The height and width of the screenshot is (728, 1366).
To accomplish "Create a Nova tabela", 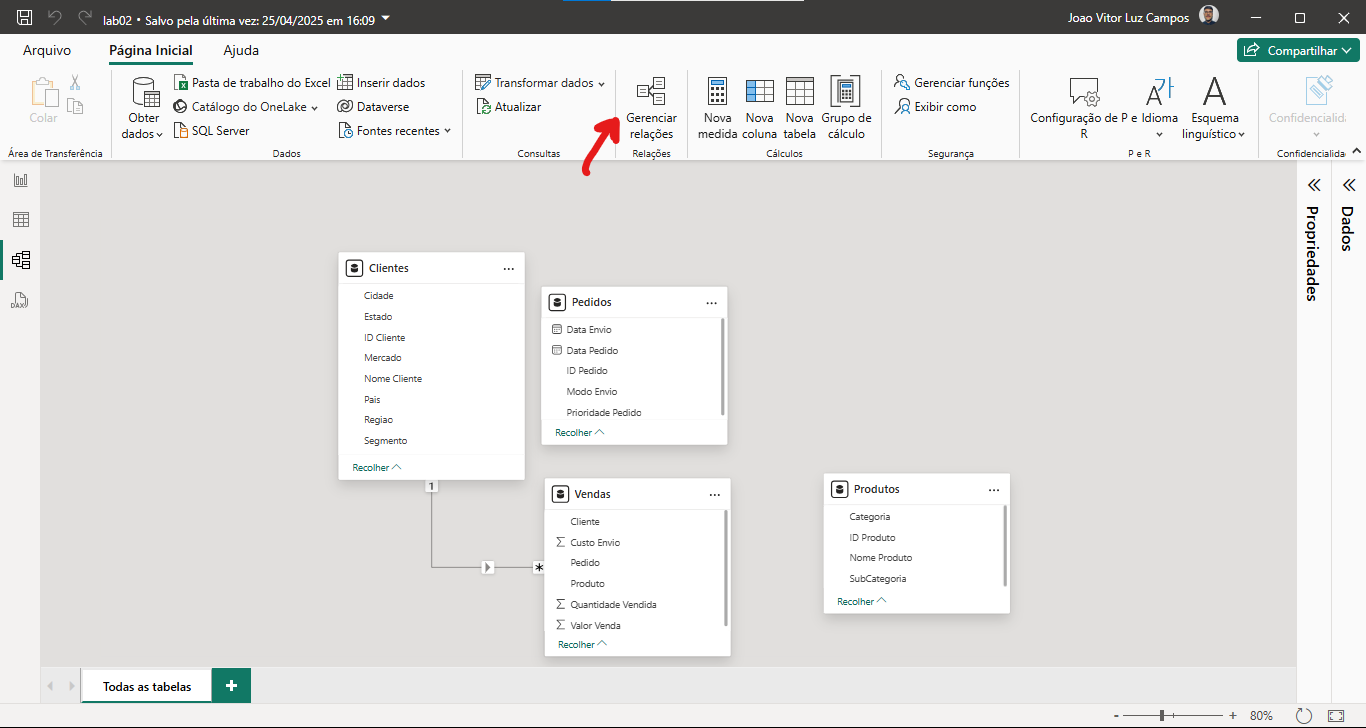I will 800,108.
